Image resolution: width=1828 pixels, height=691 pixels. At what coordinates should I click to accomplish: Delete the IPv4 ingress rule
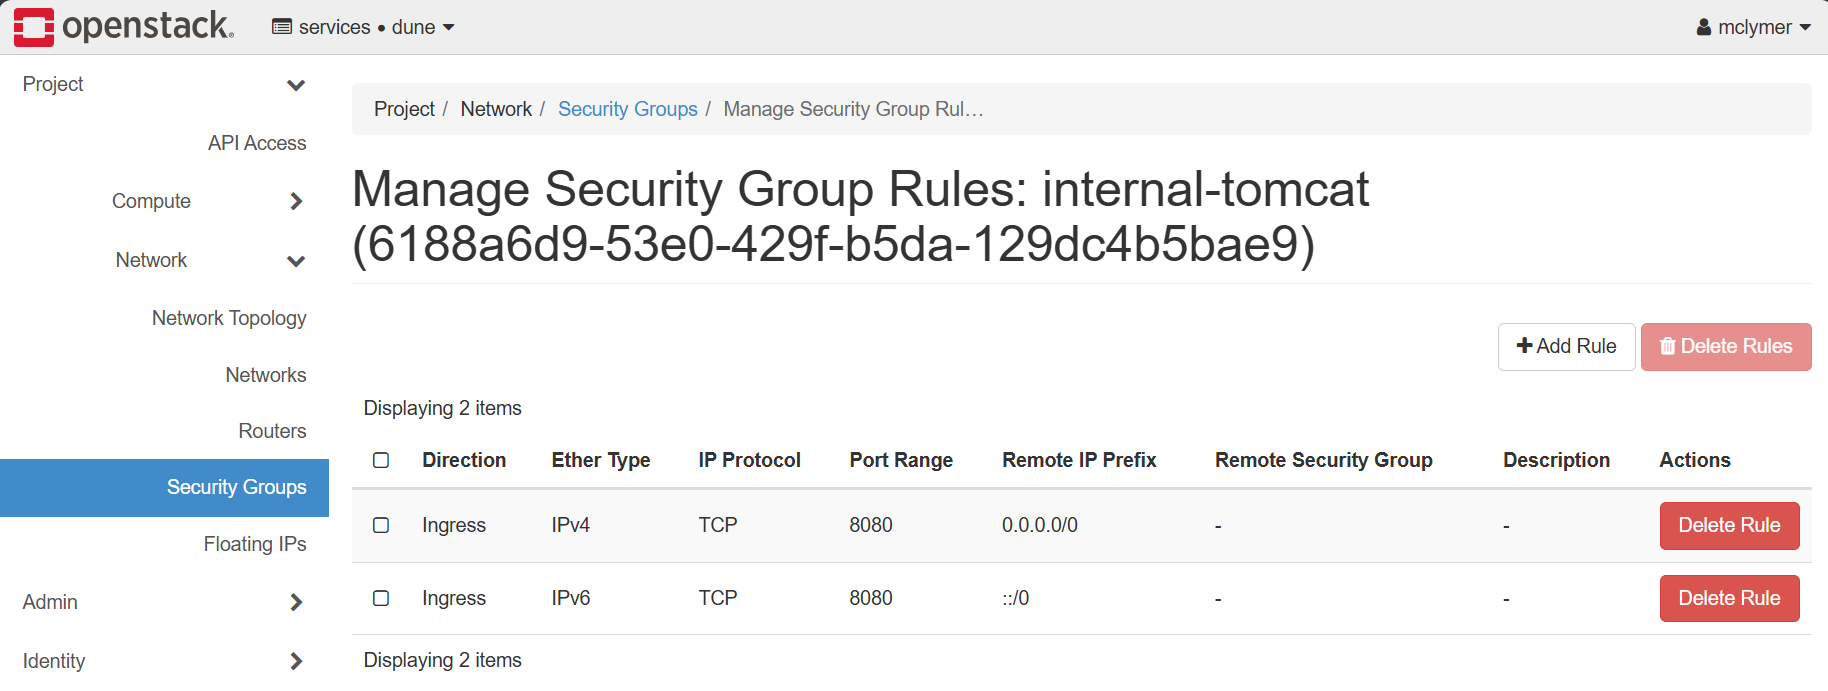tap(1729, 526)
